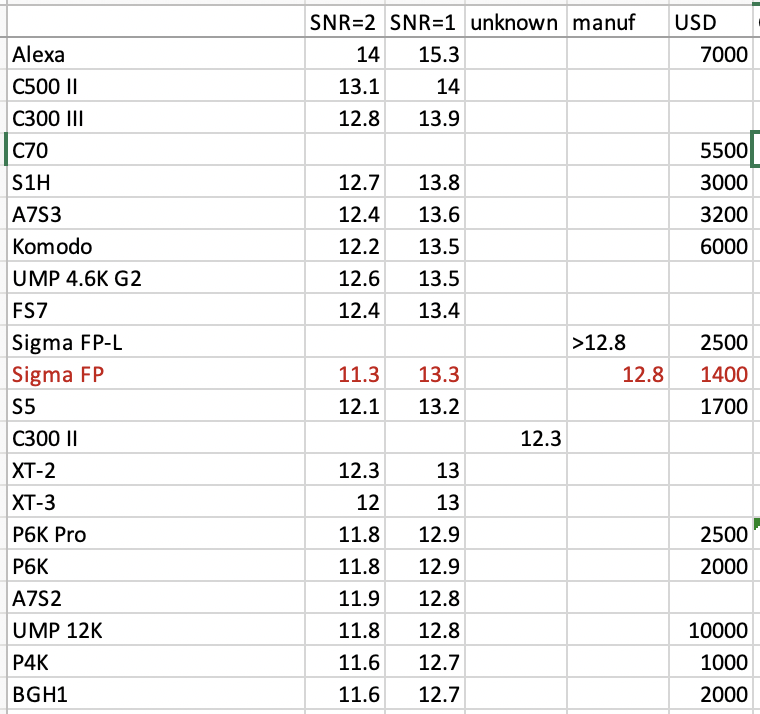
Task: Click P6K Pro's USD value 2500
Action: click(x=710, y=533)
